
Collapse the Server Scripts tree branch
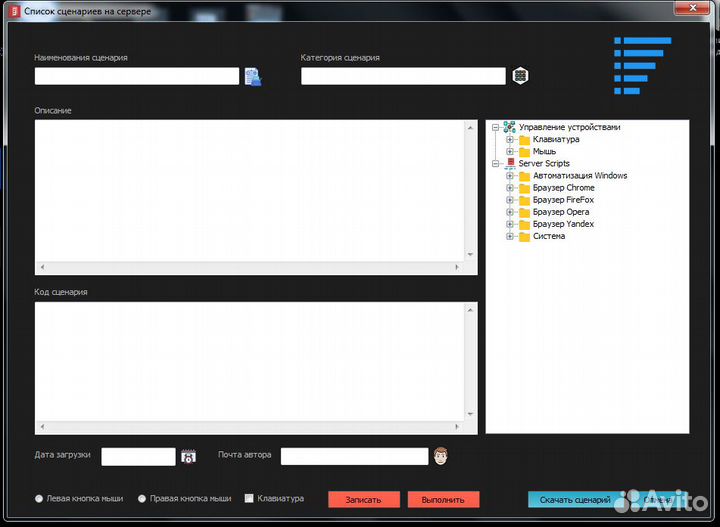tap(495, 164)
